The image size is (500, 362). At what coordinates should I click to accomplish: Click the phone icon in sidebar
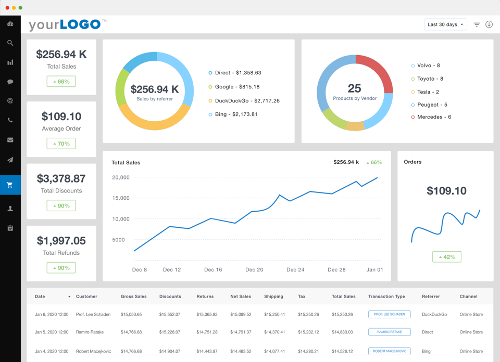coord(10,120)
